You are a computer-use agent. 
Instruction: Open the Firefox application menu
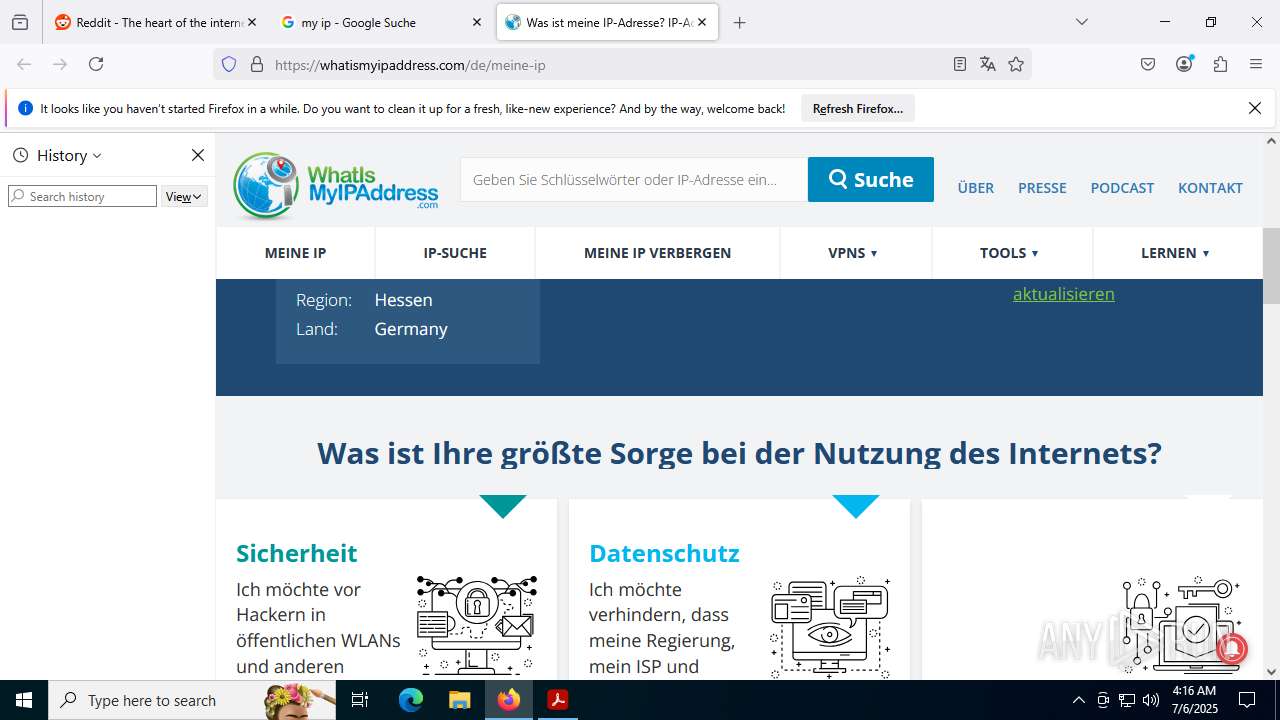pyautogui.click(x=1256, y=64)
